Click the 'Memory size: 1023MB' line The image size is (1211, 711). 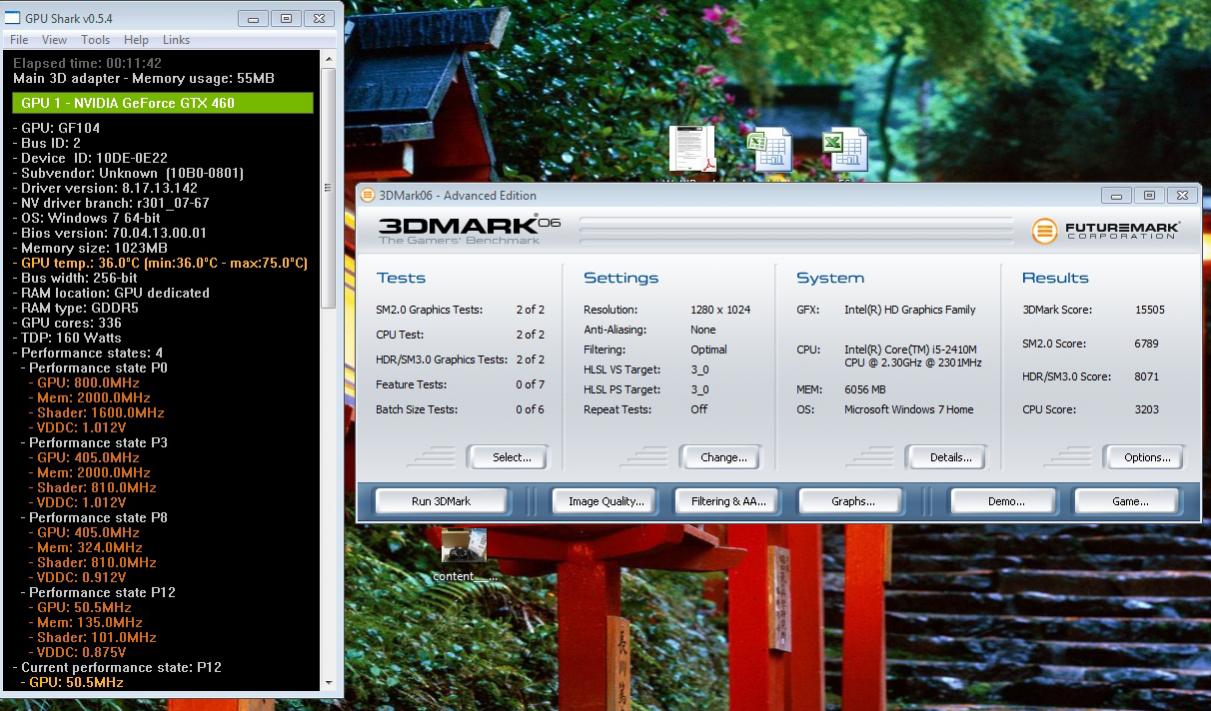click(x=90, y=248)
